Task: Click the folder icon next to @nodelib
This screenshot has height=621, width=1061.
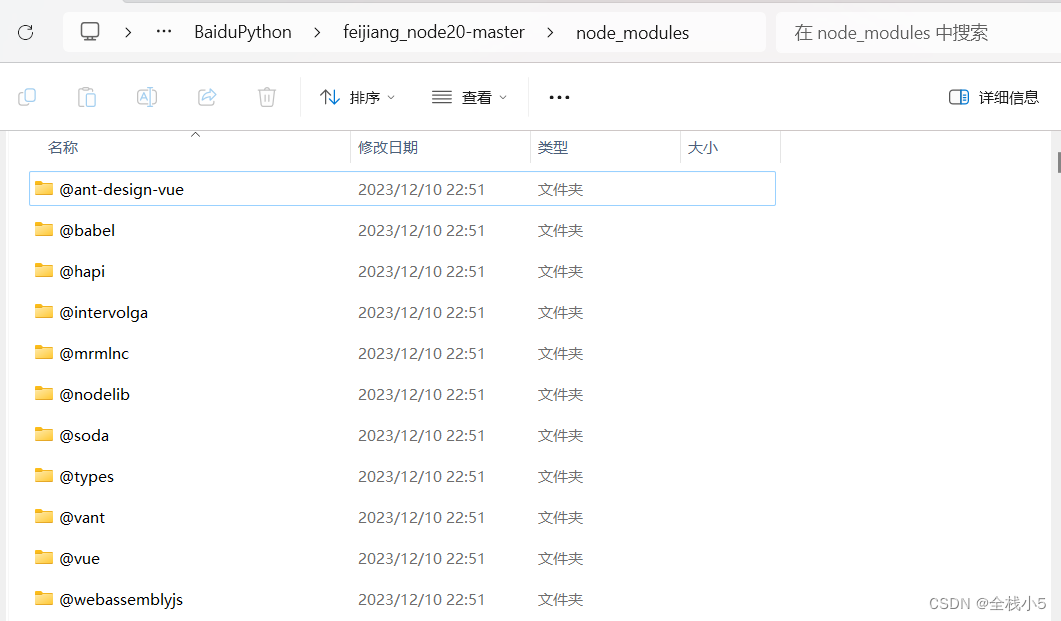Action: click(44, 394)
